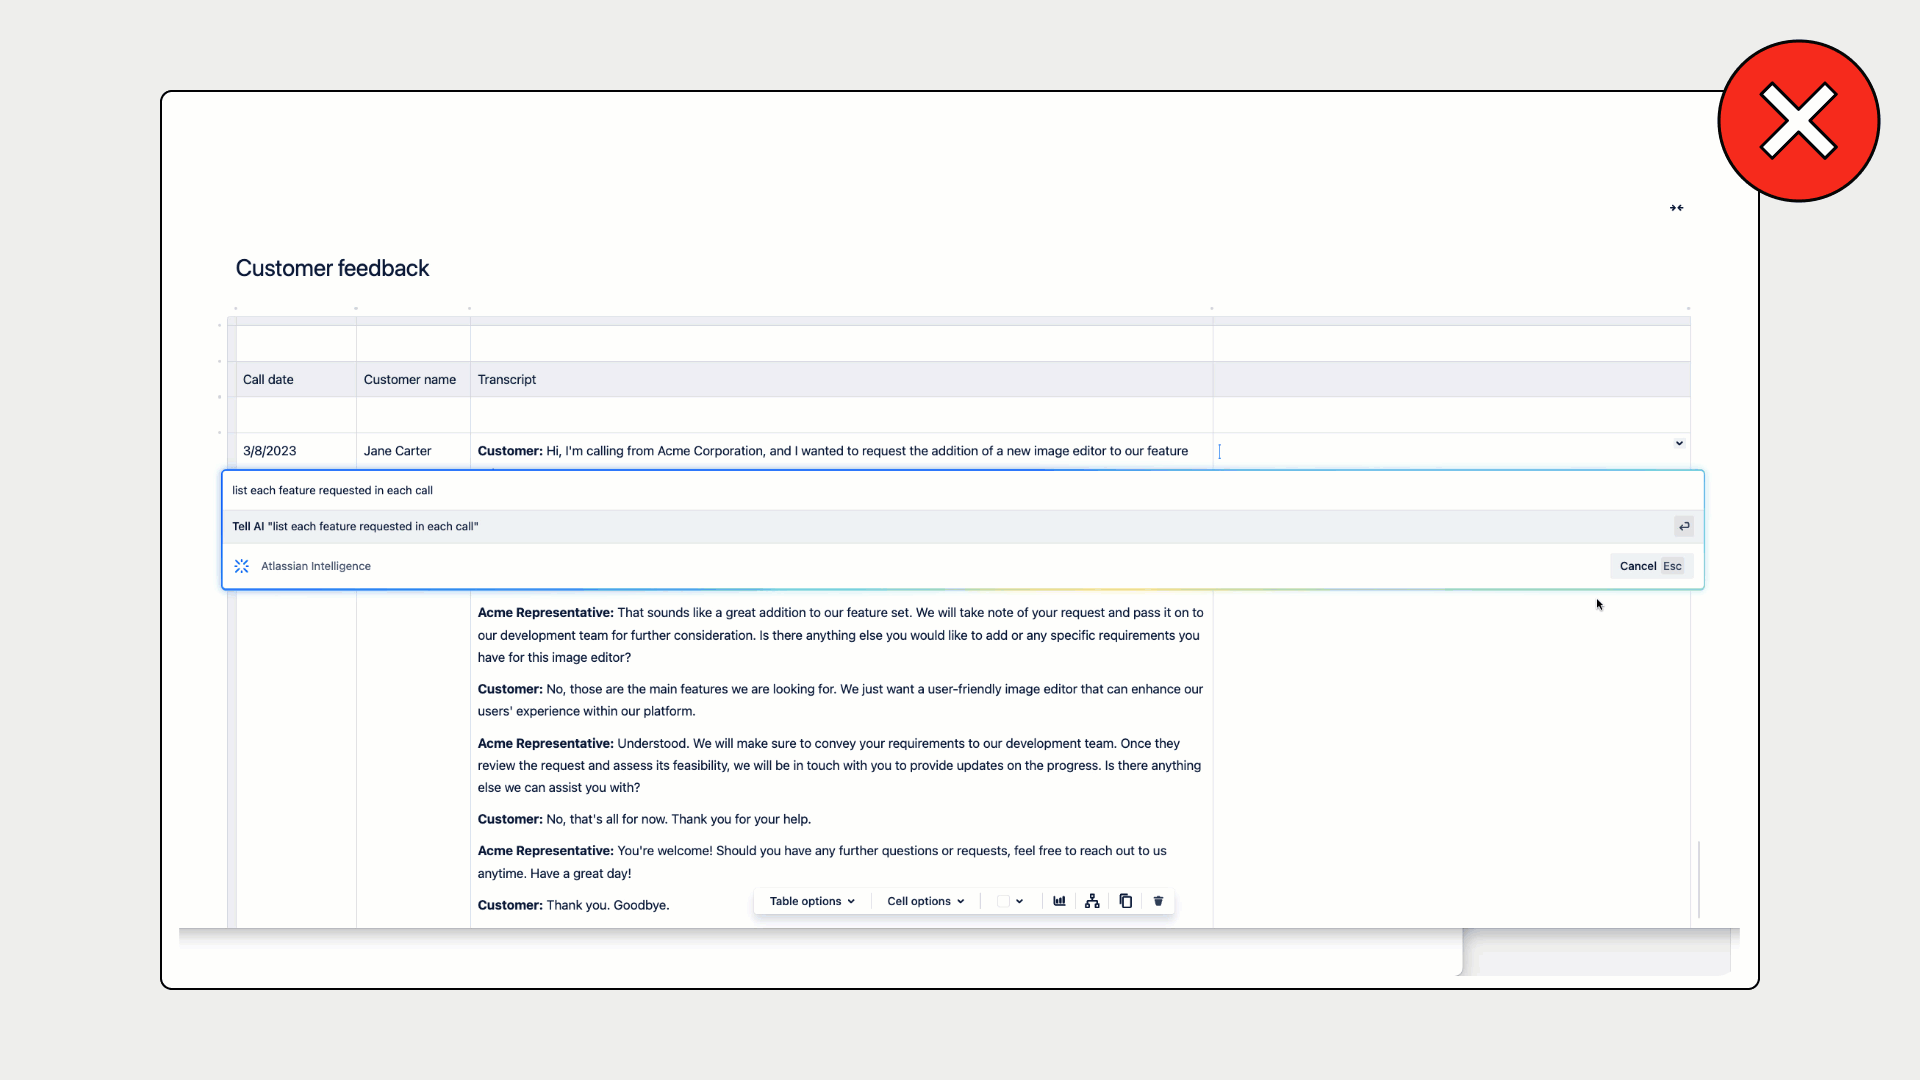
Task: Click the red X close badge
Action: [1798, 121]
